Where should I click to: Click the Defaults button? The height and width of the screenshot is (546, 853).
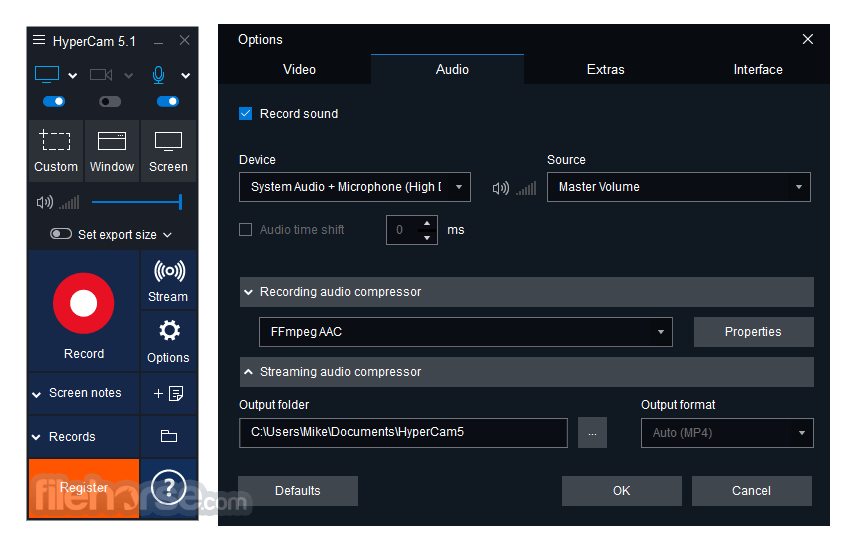point(298,491)
